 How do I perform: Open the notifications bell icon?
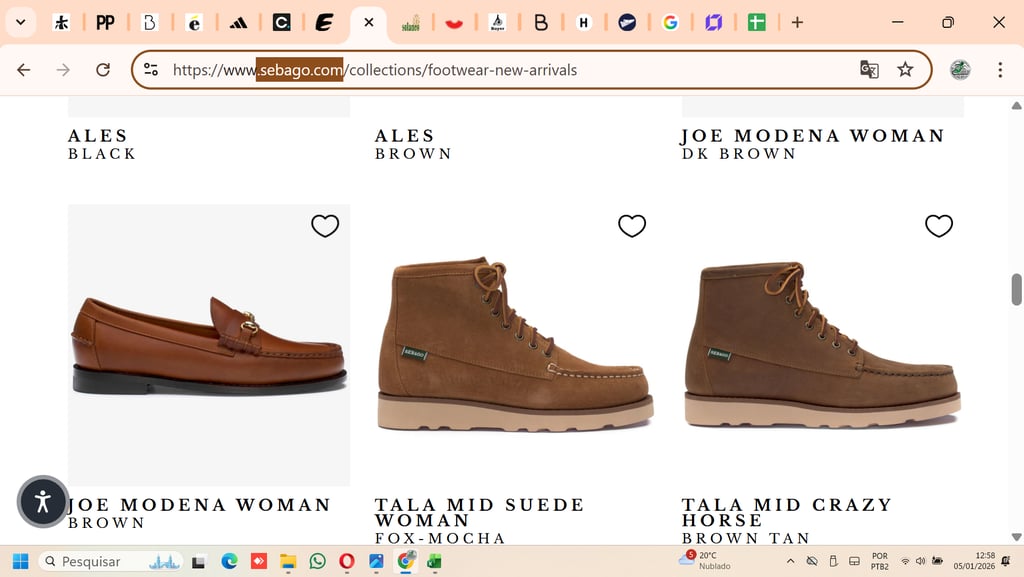pos(1006,561)
